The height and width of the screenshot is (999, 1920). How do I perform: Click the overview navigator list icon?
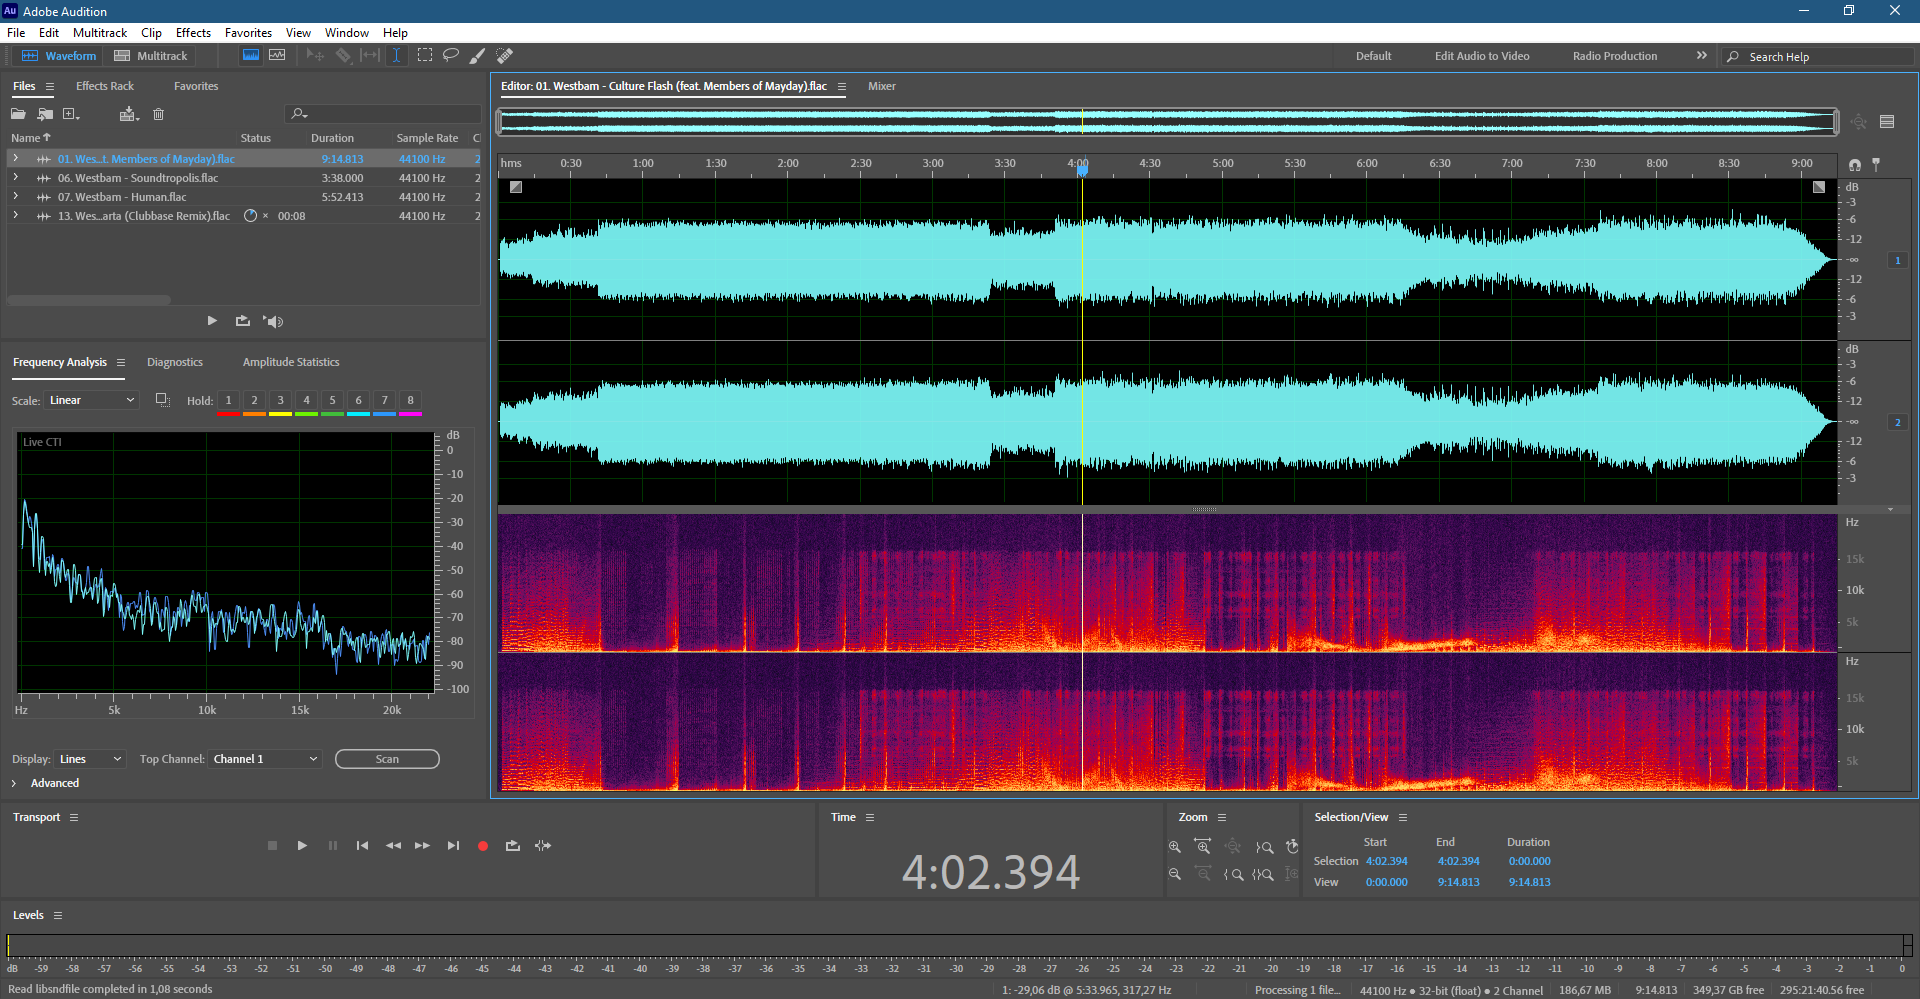pyautogui.click(x=1887, y=122)
